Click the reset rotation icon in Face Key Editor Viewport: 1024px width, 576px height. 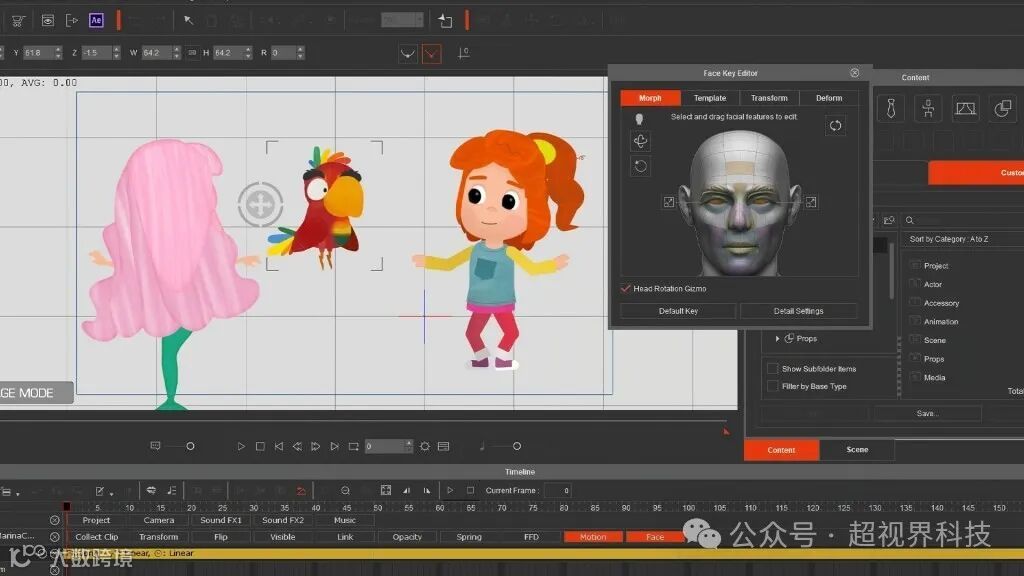[x=641, y=166]
